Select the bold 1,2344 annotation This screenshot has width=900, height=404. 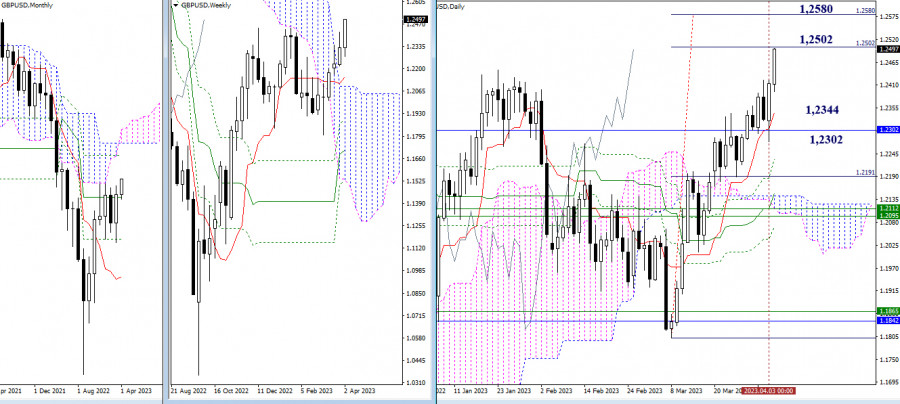point(823,109)
